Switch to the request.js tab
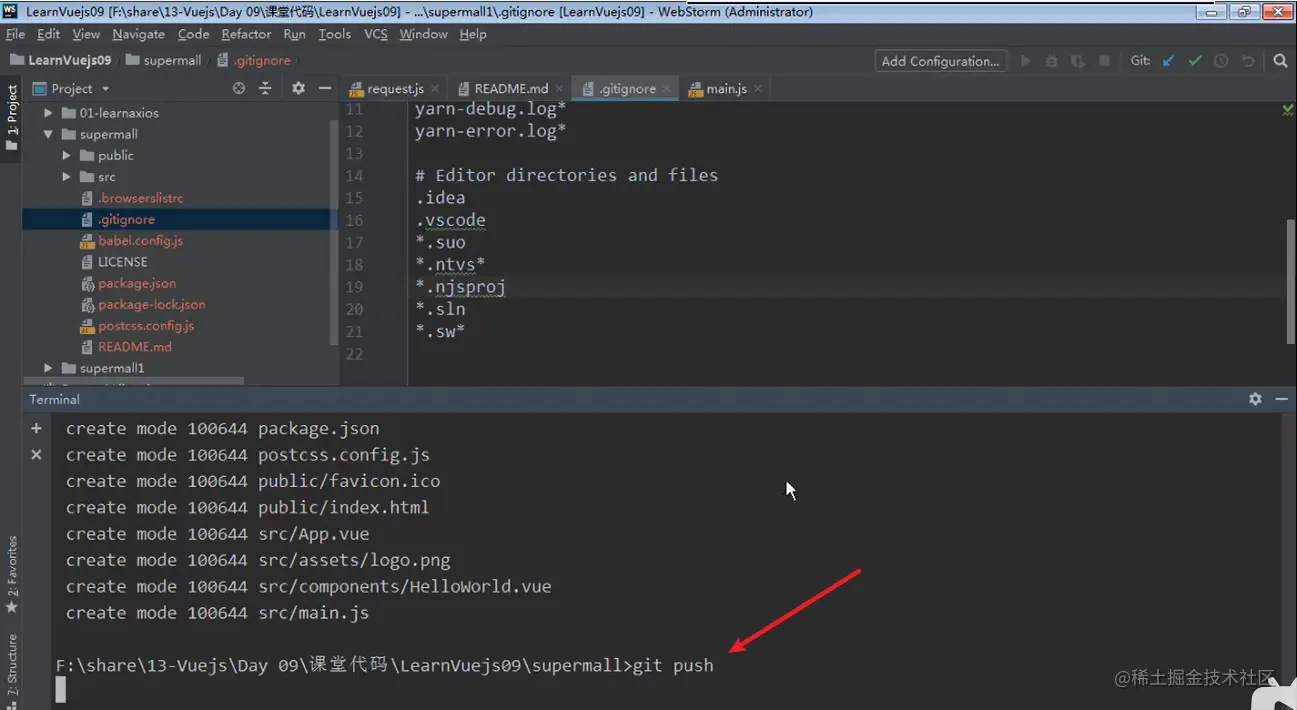Image resolution: width=1297 pixels, height=710 pixels. 395,89
